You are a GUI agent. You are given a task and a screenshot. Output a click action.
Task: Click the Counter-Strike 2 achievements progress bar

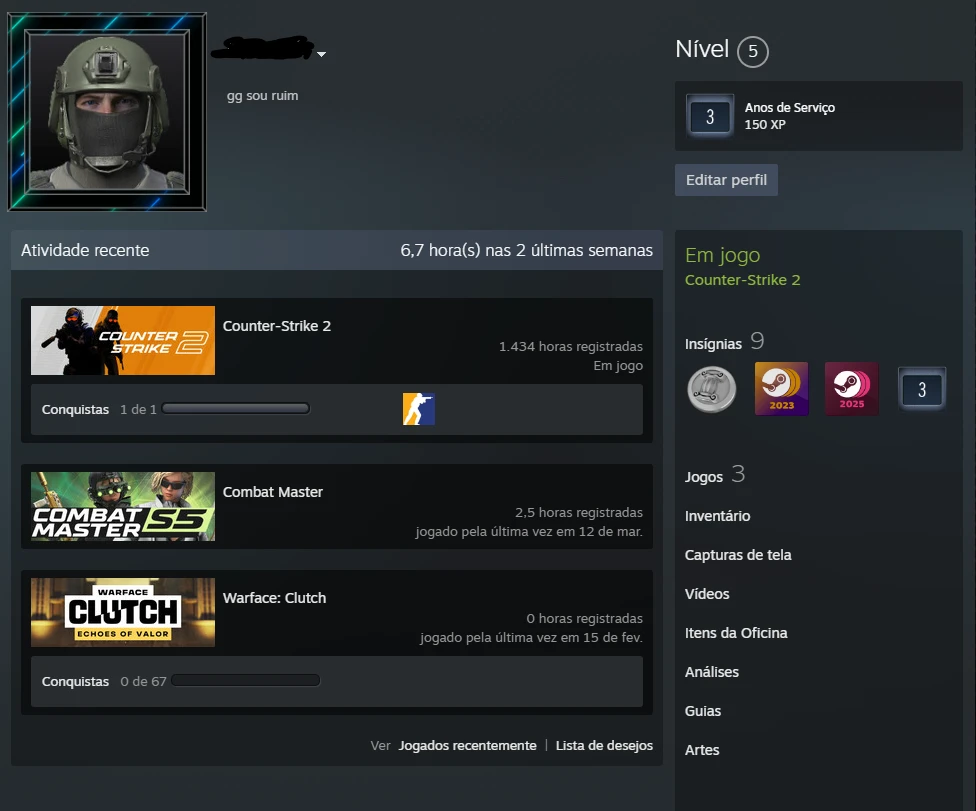[235, 409]
